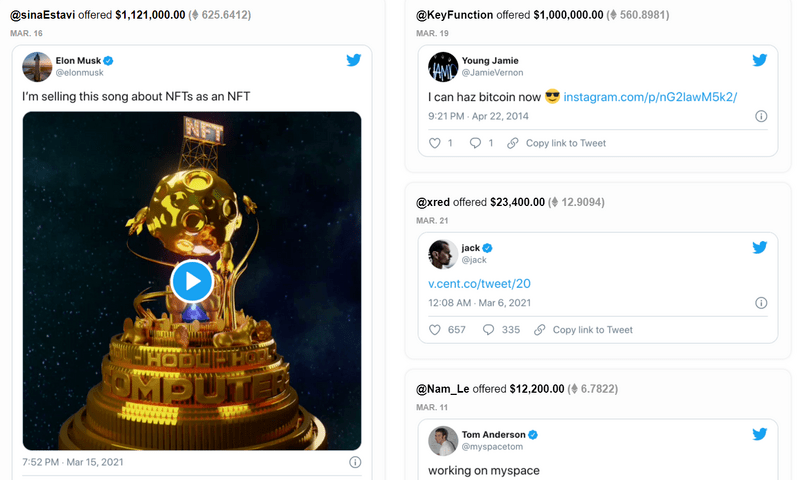Like jack's tweet with heart icon

434,330
